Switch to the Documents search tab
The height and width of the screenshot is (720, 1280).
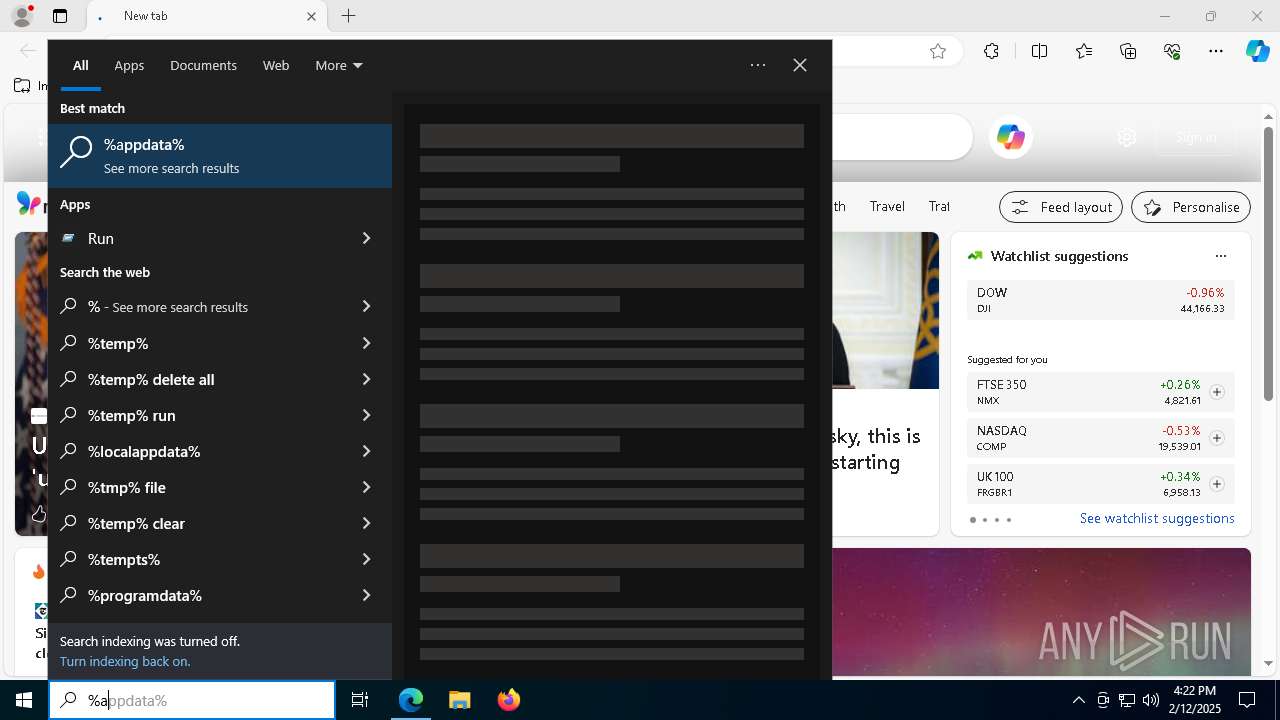(203, 65)
